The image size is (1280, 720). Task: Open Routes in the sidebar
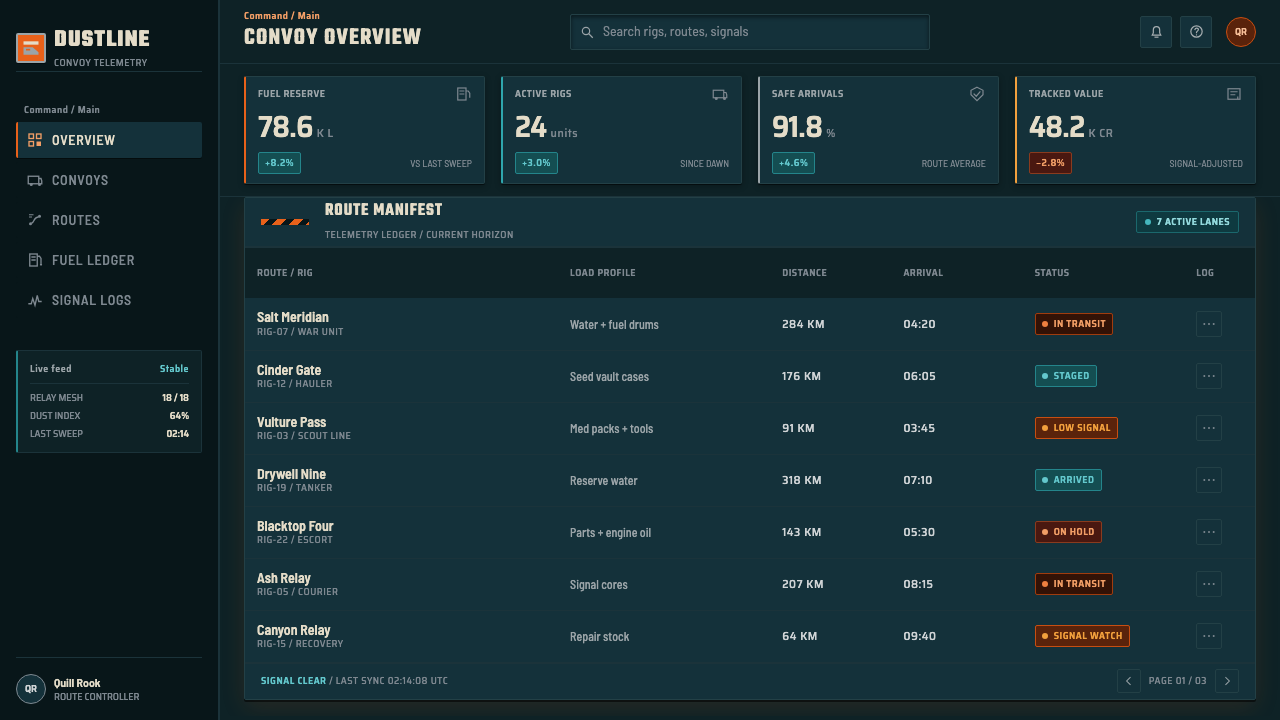[109, 220]
